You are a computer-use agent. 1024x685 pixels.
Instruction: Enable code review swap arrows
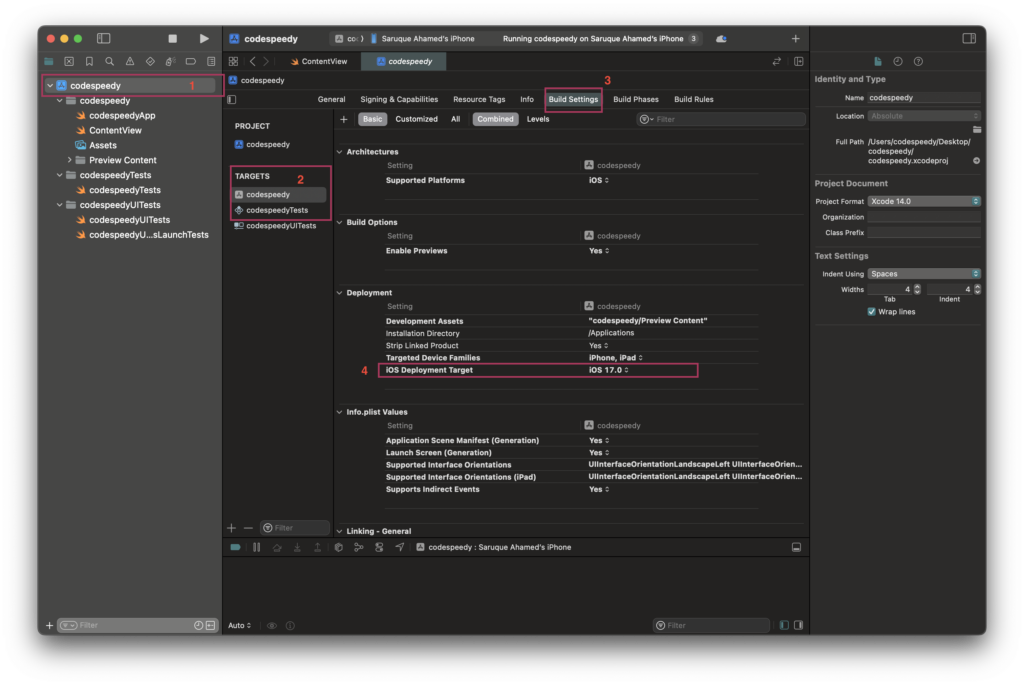(776, 61)
